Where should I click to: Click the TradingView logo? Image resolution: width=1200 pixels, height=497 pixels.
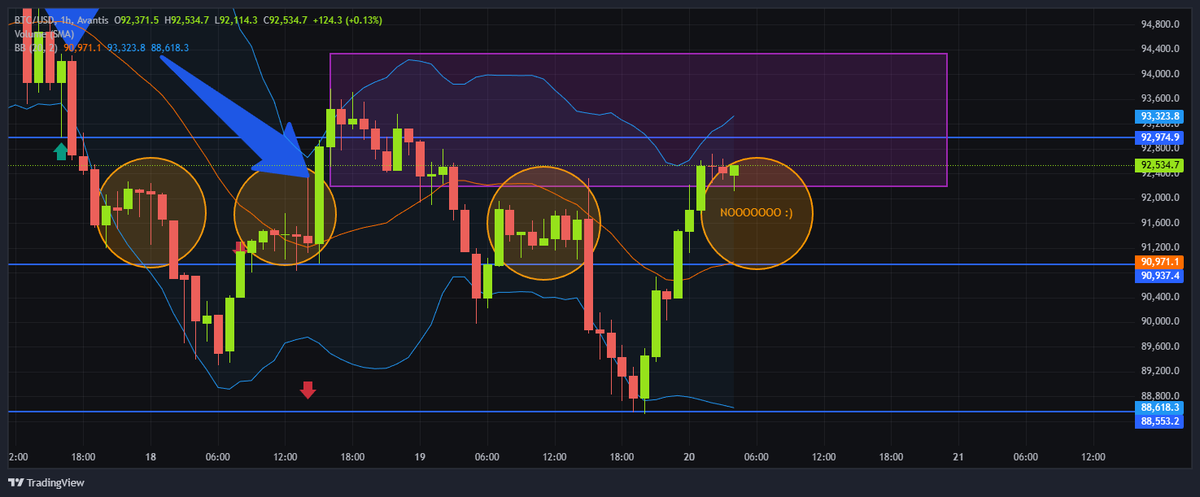pos(45,482)
